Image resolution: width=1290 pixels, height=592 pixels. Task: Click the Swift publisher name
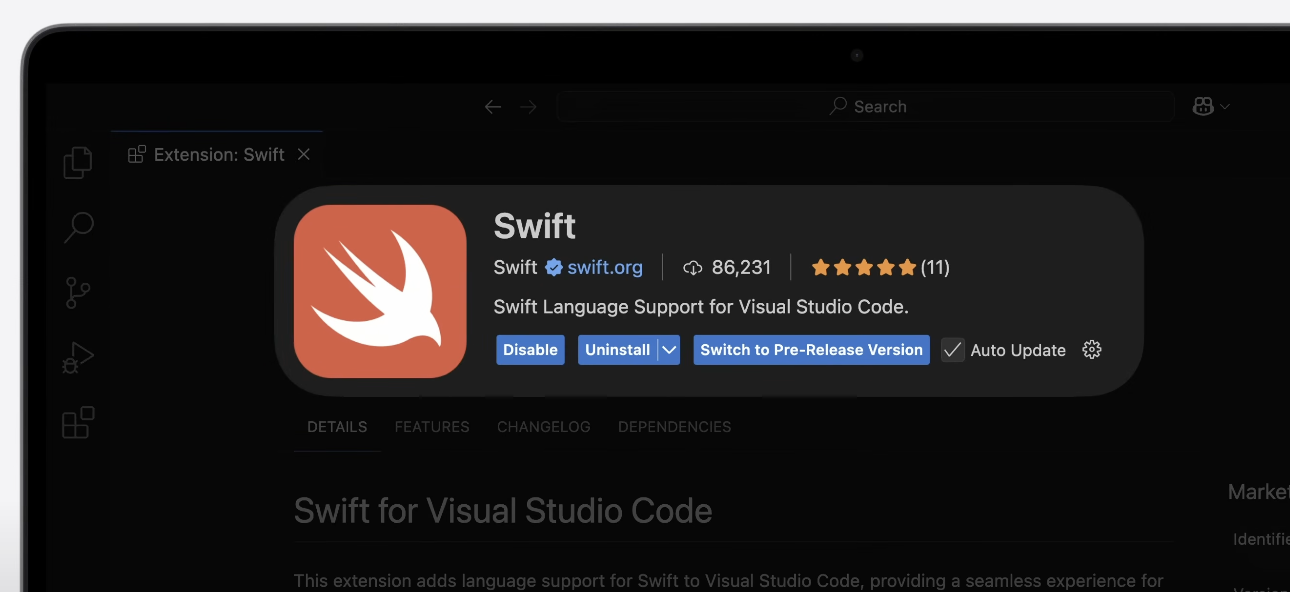click(516, 267)
